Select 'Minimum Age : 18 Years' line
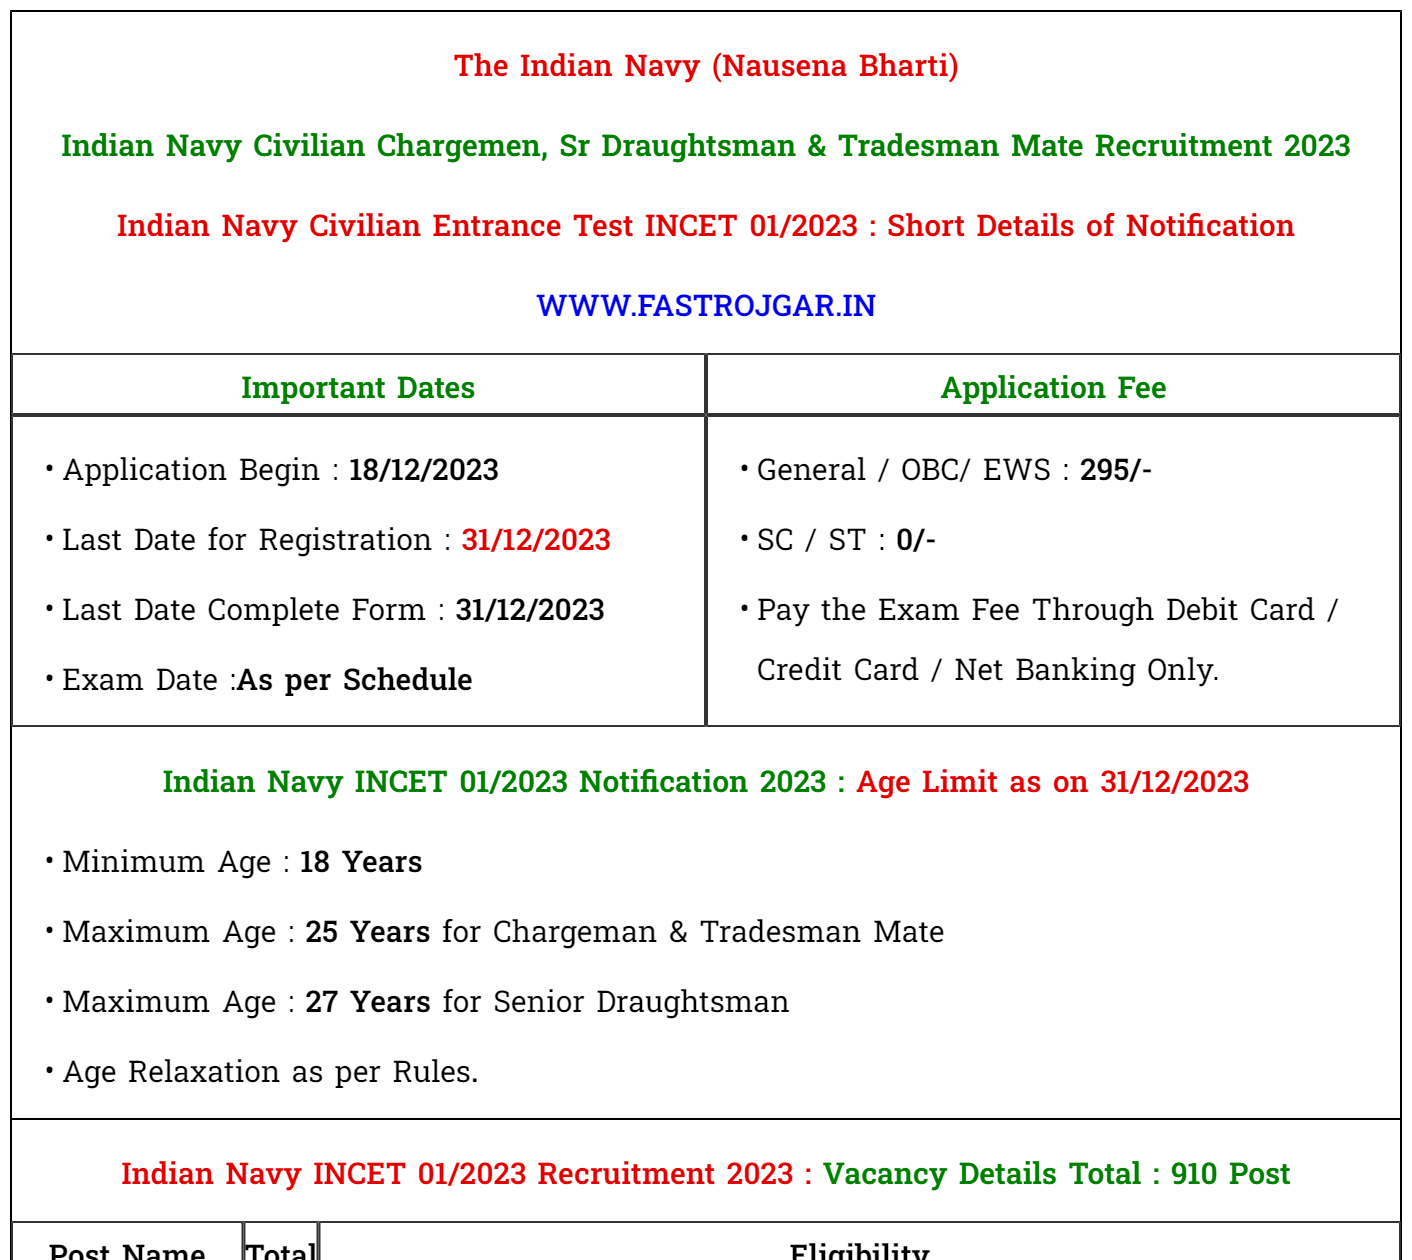 242,862
